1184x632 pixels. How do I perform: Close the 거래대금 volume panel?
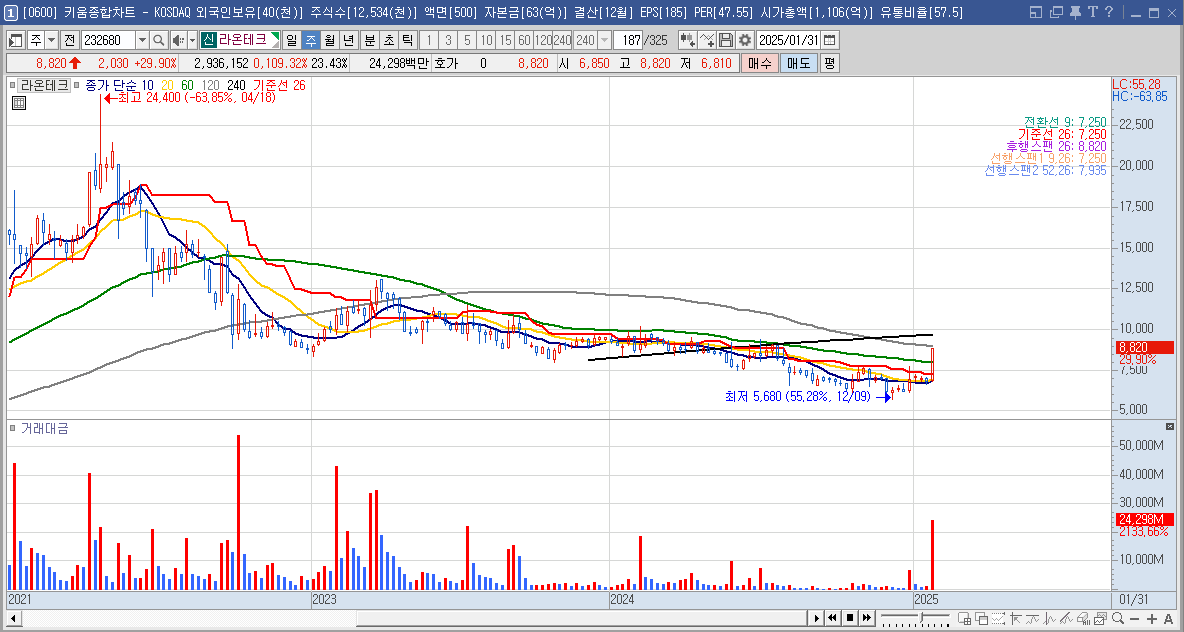1170,427
